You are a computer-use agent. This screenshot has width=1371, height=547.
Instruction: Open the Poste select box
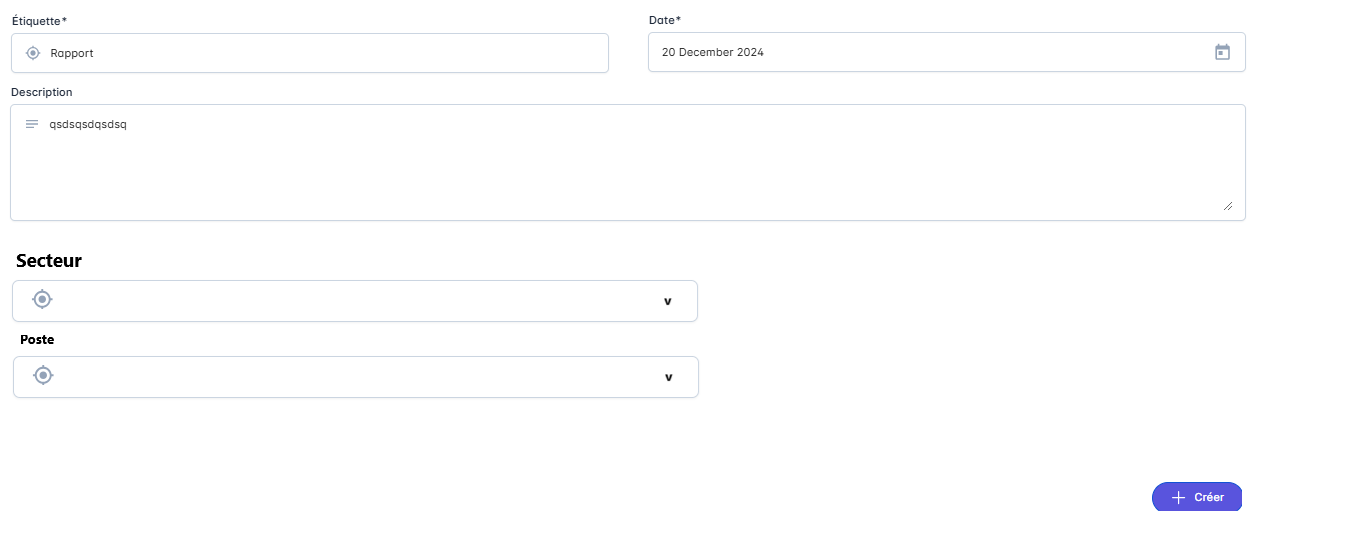[355, 377]
